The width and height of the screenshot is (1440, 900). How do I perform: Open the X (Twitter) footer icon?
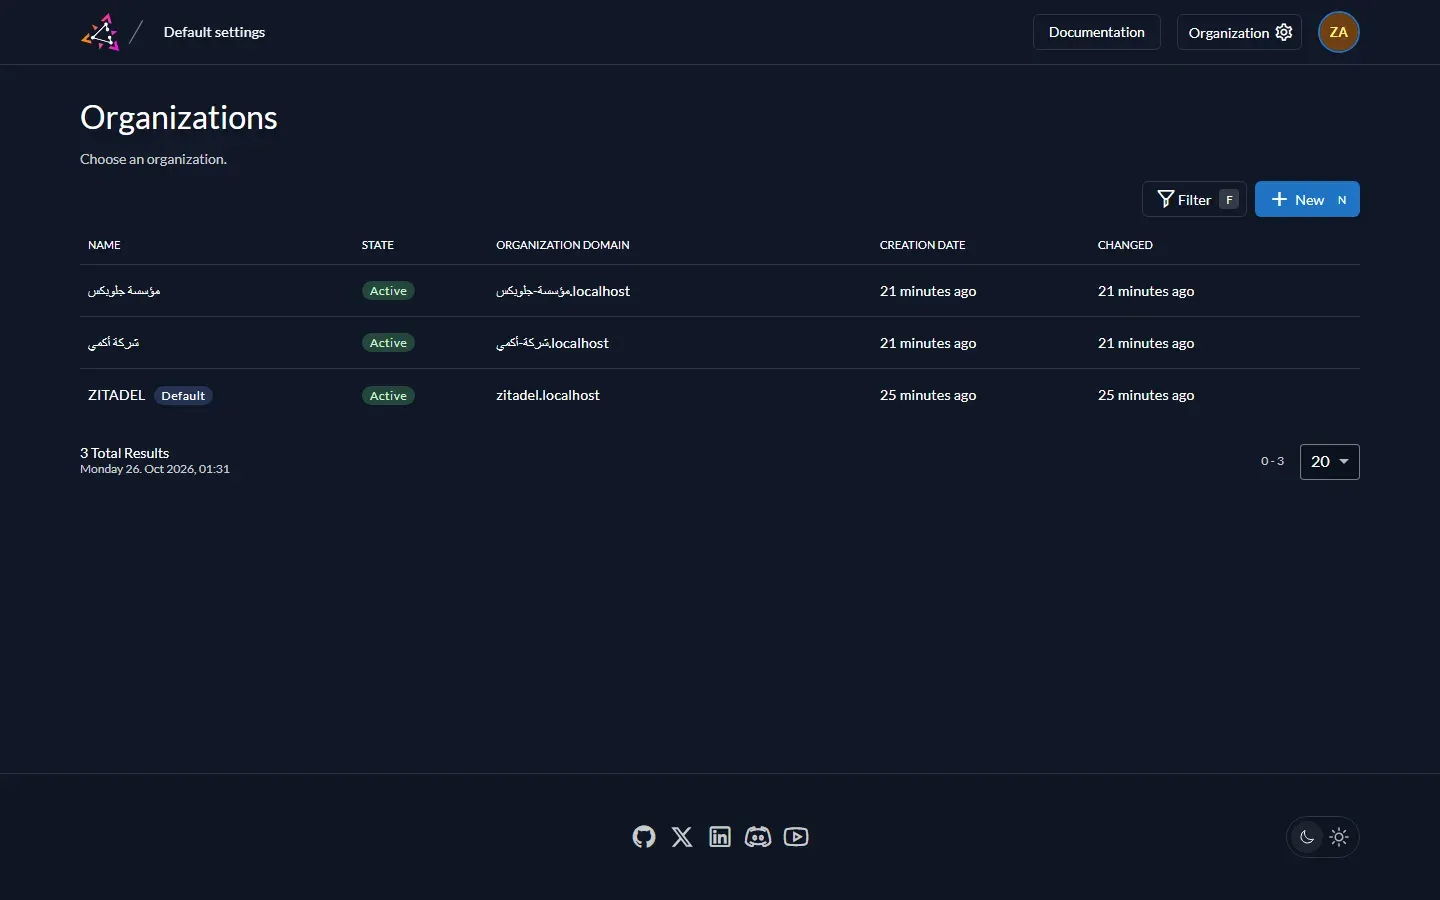(x=682, y=837)
